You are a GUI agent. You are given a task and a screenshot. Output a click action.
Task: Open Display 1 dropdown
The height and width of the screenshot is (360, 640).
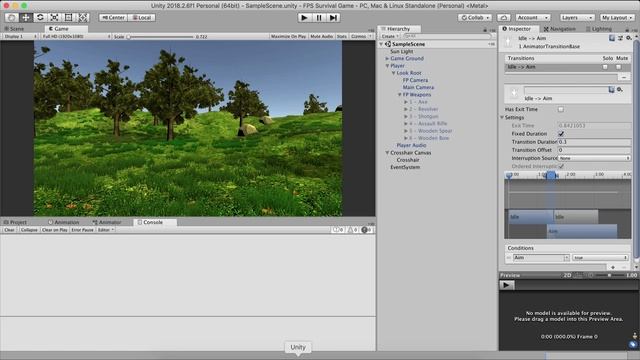20,36
